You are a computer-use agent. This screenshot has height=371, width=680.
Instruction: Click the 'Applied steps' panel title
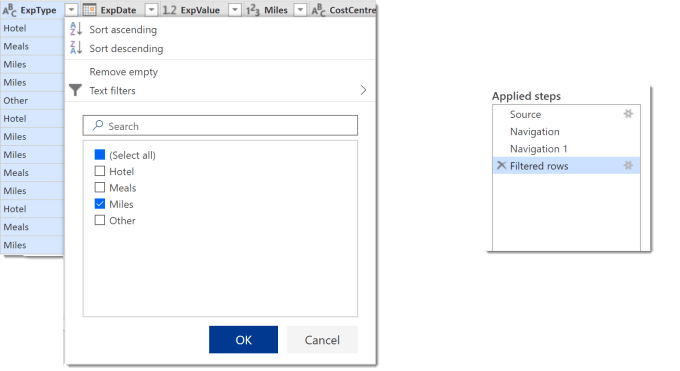526,96
